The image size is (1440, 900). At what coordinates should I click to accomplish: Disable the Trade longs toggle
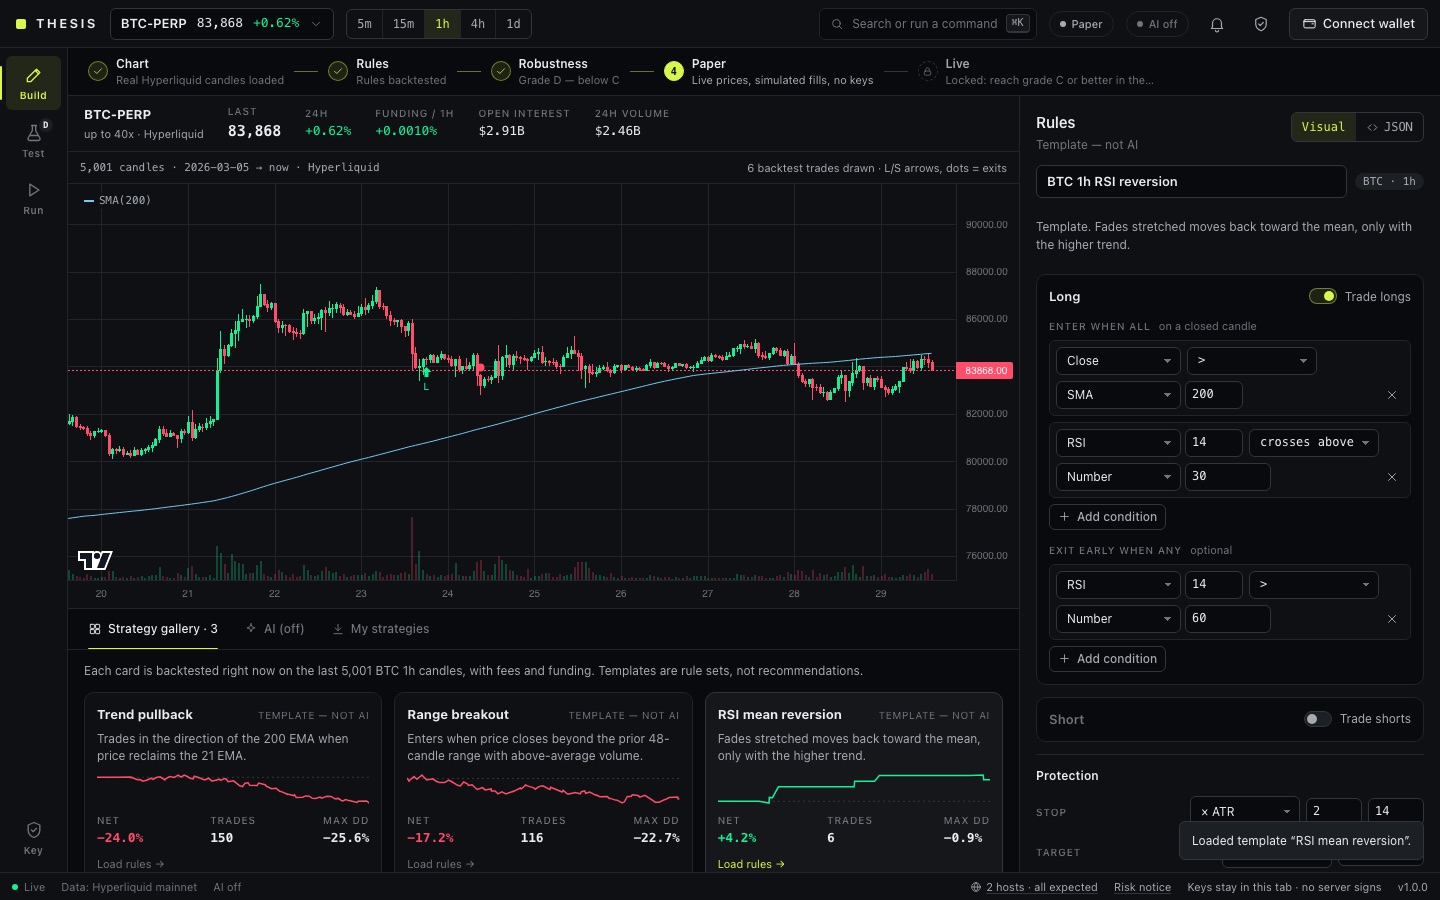(1322, 296)
